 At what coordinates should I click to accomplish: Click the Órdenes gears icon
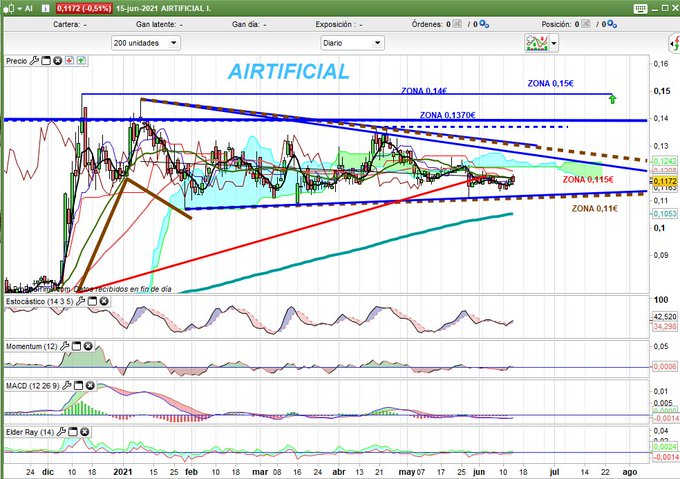[484, 24]
